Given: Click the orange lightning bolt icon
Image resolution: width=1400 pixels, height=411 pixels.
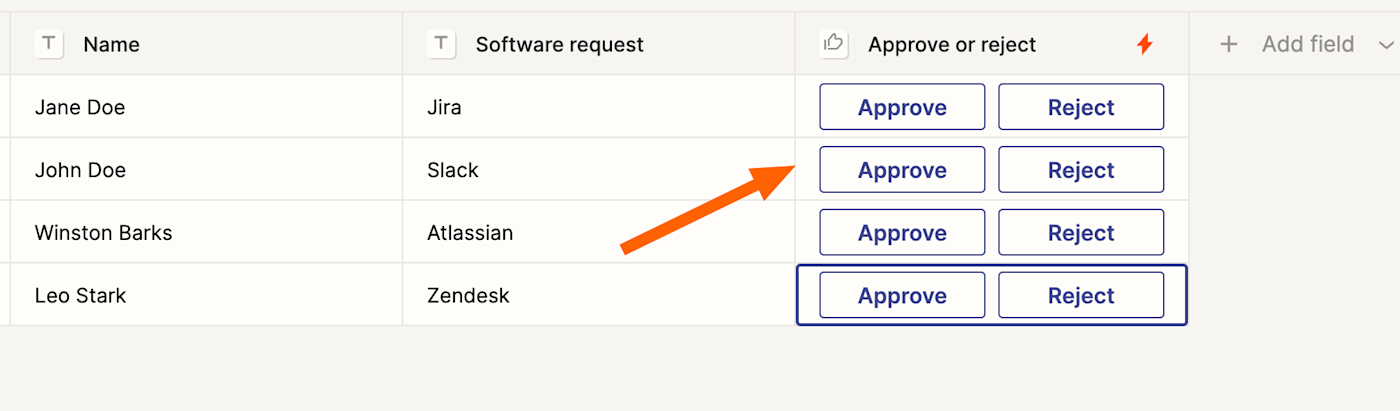Looking at the screenshot, I should pos(1145,44).
